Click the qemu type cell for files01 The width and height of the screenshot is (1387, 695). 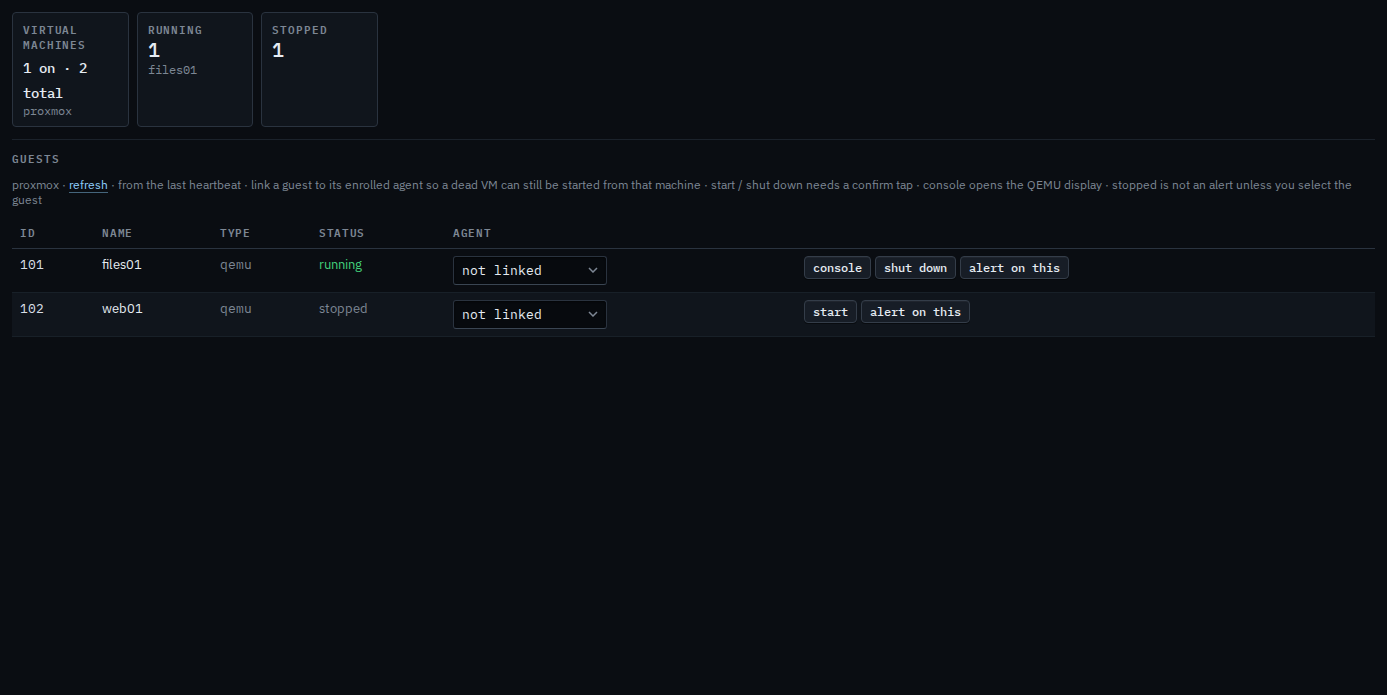pyautogui.click(x=236, y=265)
